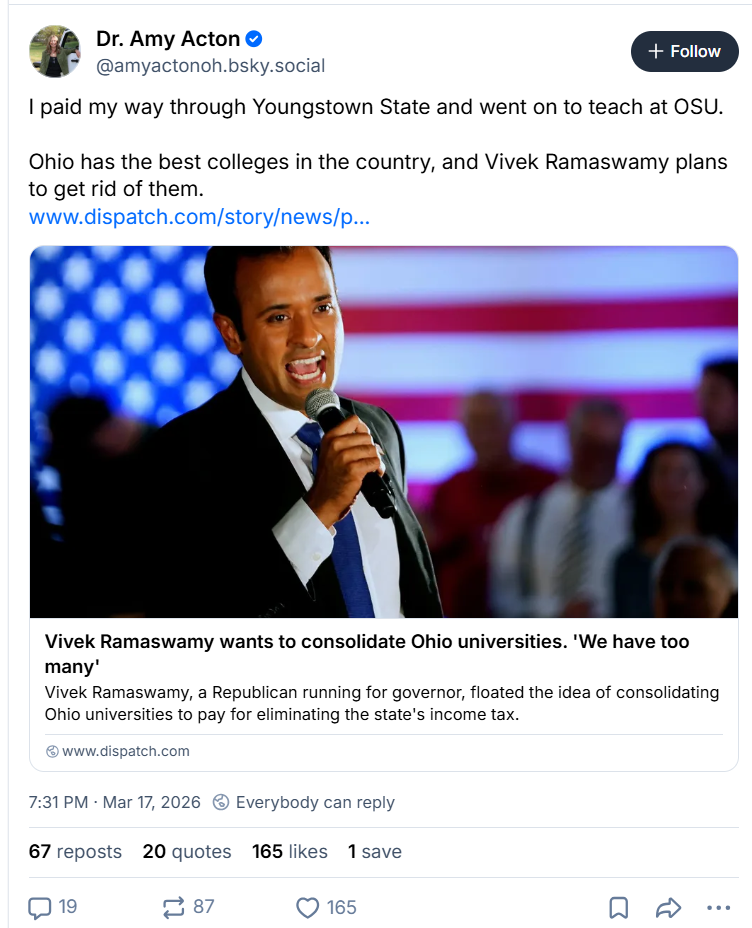Like the post with the heart icon

(308, 907)
